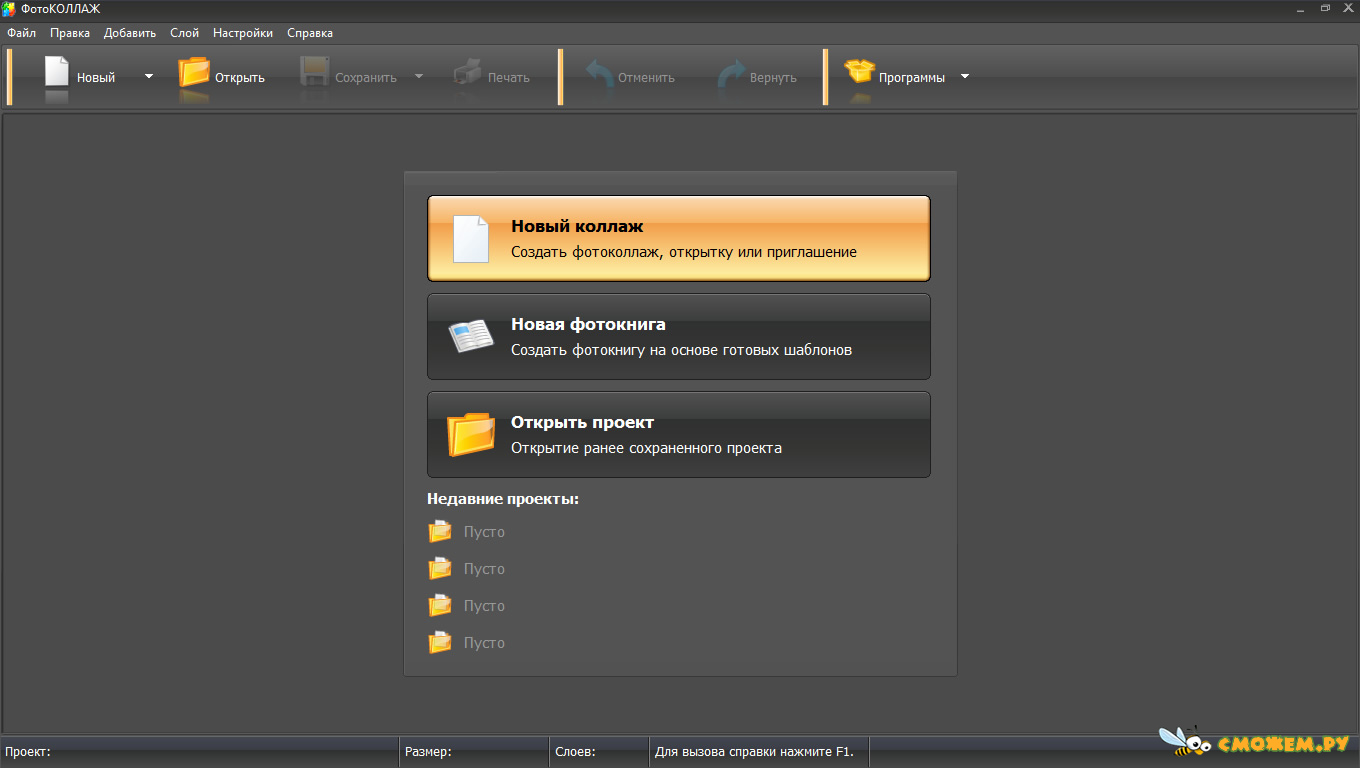The width and height of the screenshot is (1360, 768).
Task: Open the Слой menu
Action: pyautogui.click(x=185, y=33)
